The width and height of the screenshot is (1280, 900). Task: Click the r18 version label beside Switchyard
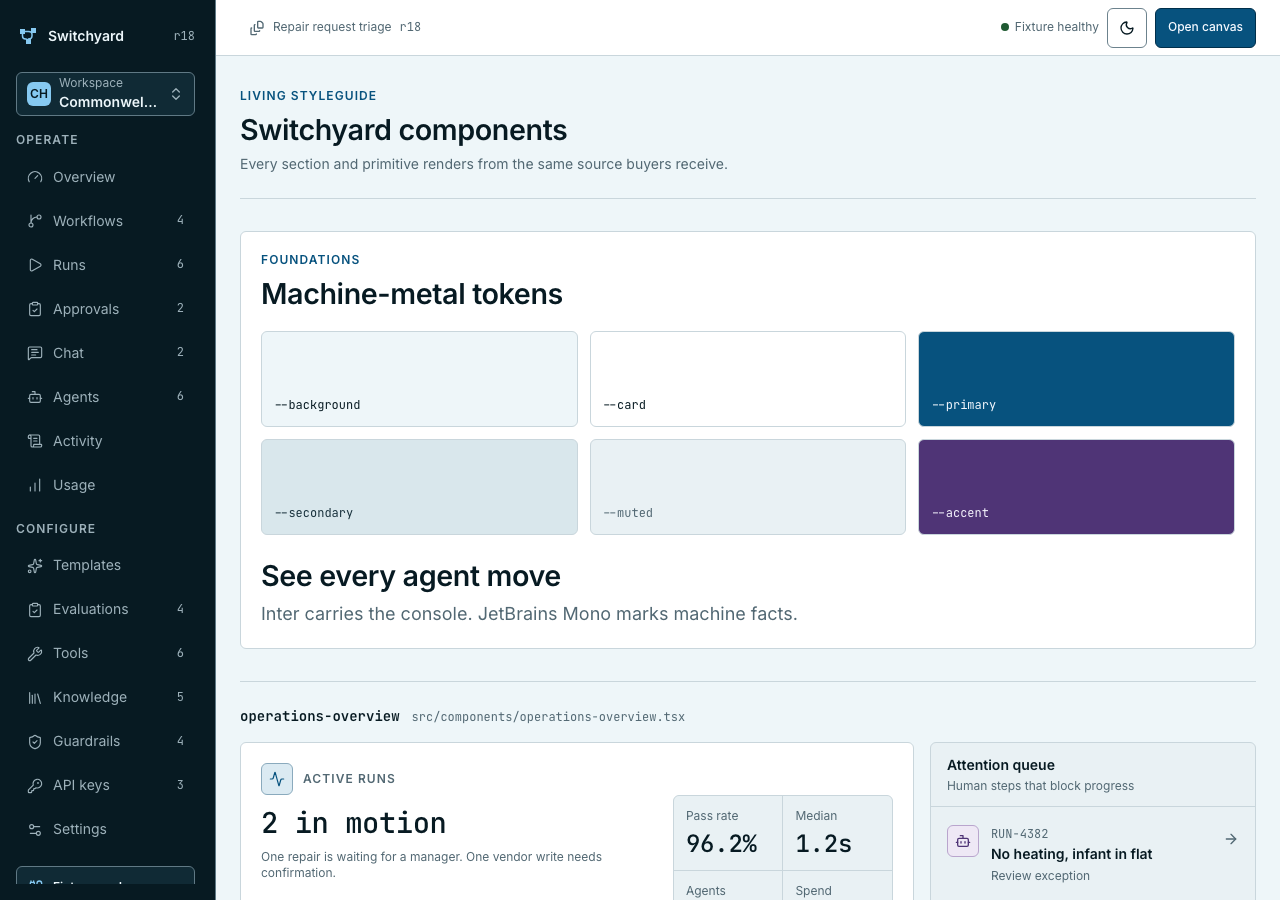[x=184, y=36]
